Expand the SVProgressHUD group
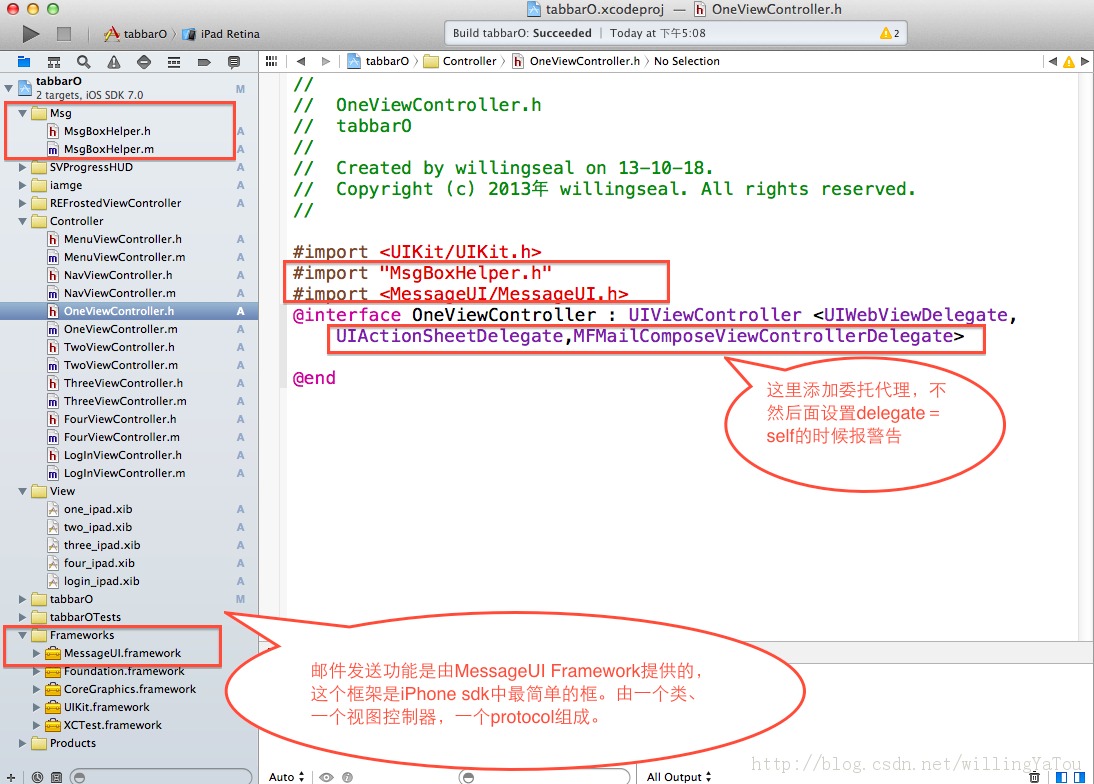Image resolution: width=1094 pixels, height=784 pixels. 22,167
